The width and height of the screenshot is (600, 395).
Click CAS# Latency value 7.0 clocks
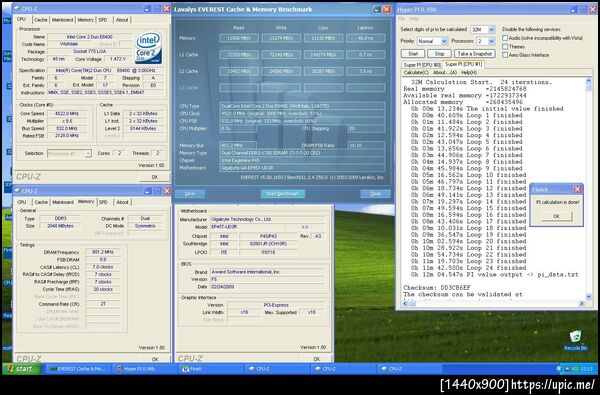[x=103, y=267]
